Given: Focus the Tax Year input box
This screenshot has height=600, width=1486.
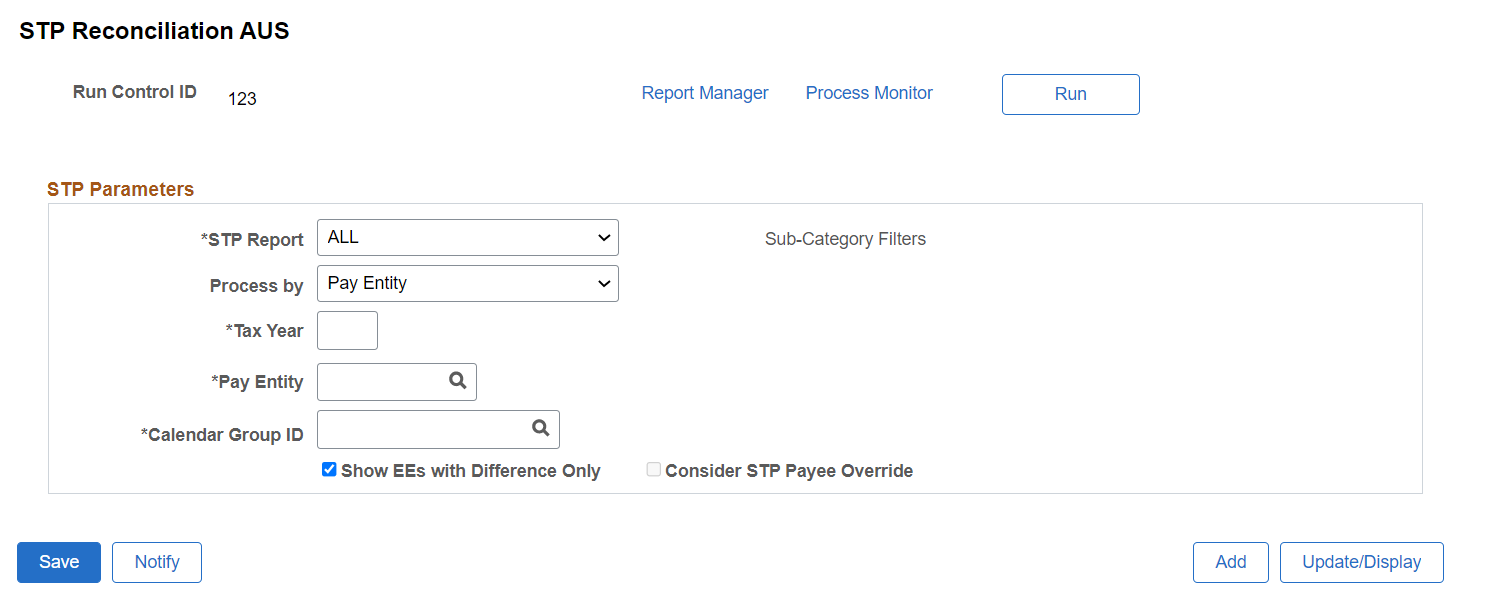Looking at the screenshot, I should pos(347,330).
